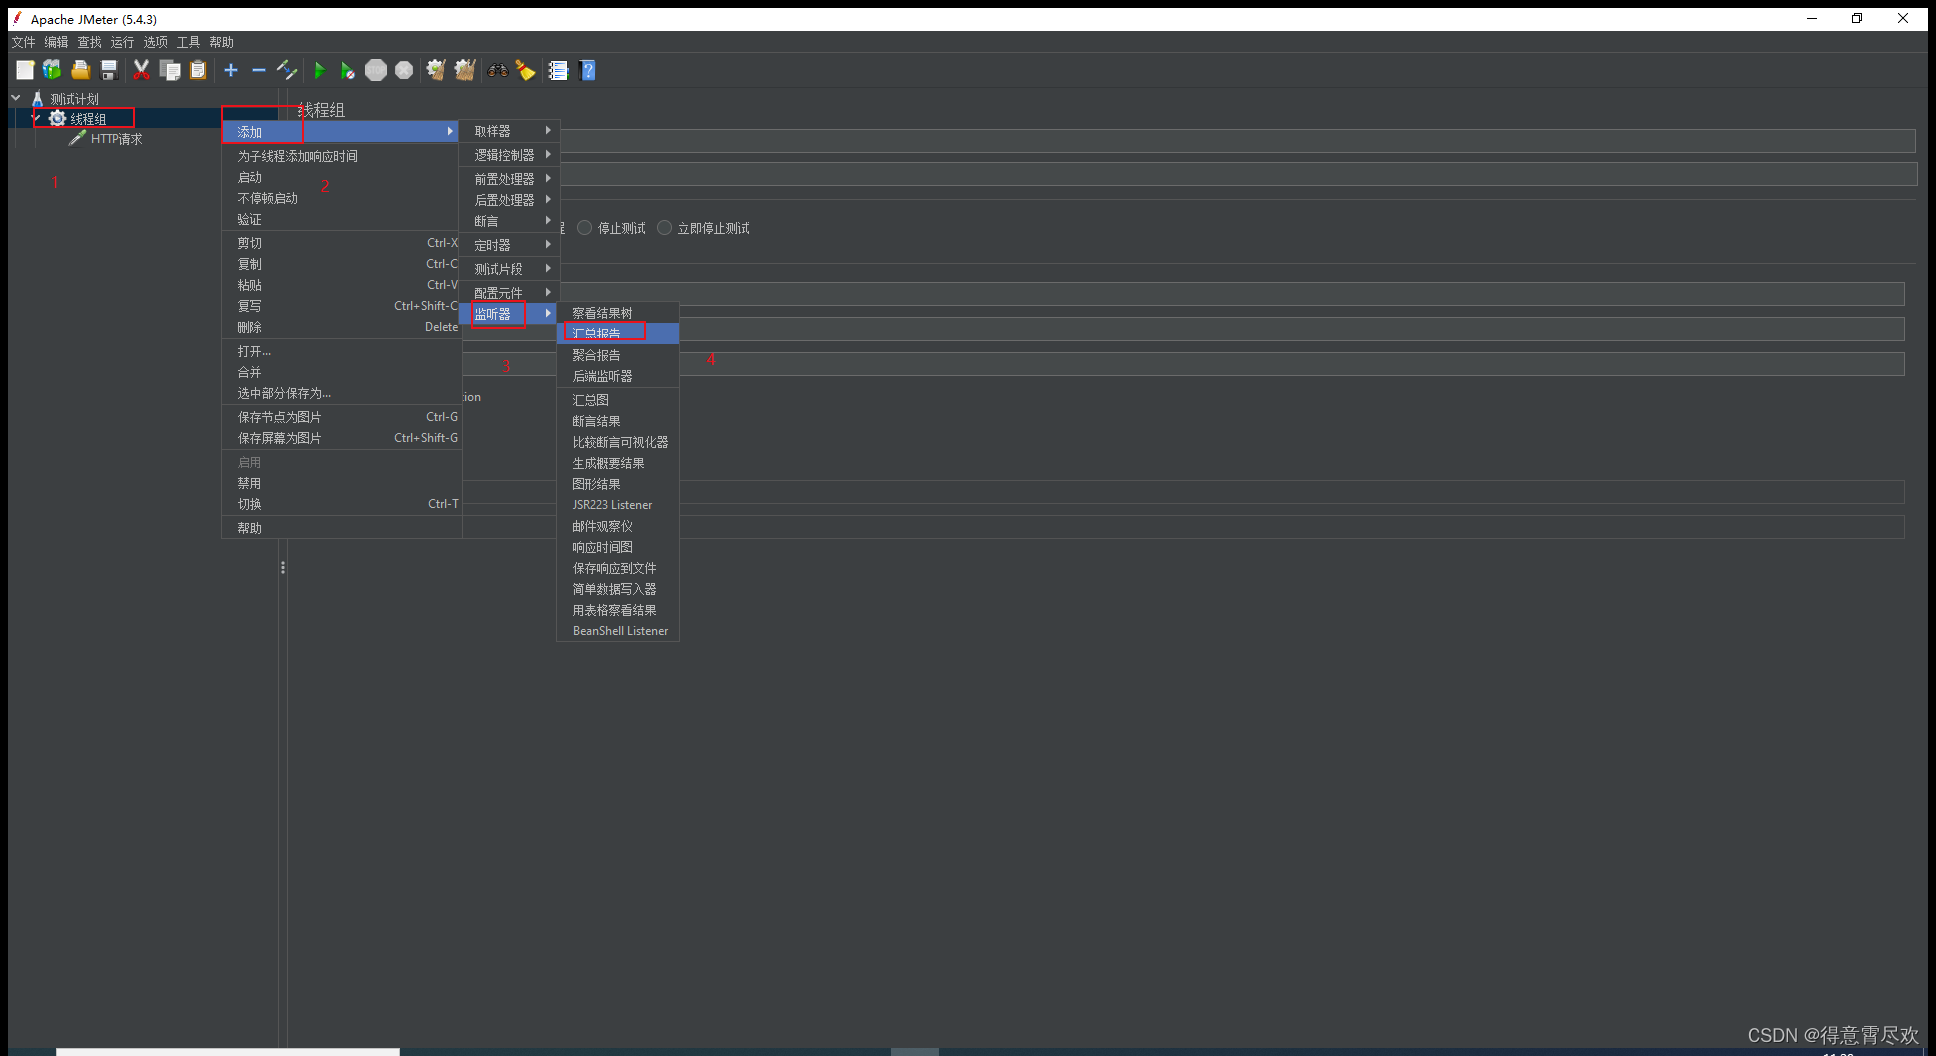Screen dimensions: 1936x1056
Task: Click 切换 in context menu
Action: (341, 504)
